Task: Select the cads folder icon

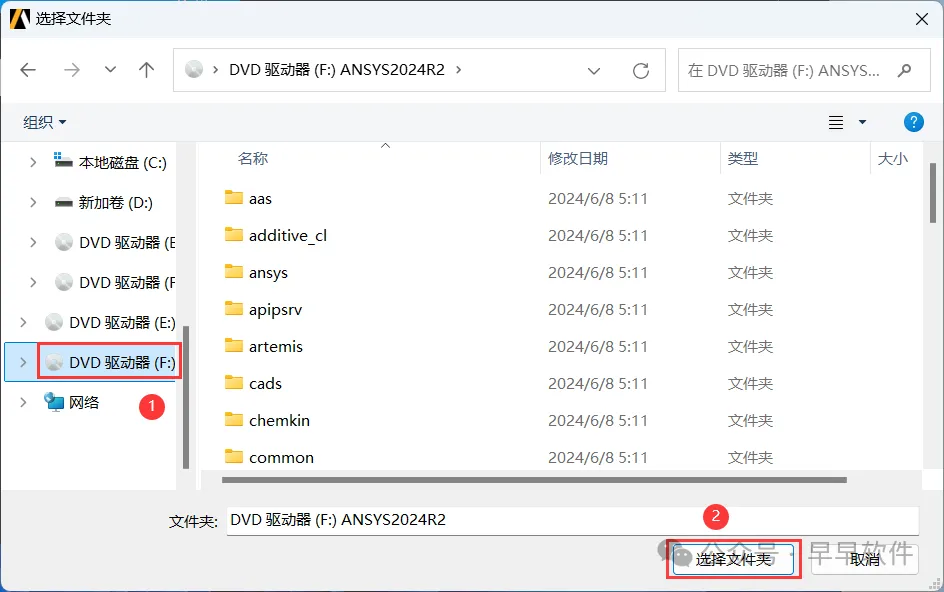Action: [234, 382]
